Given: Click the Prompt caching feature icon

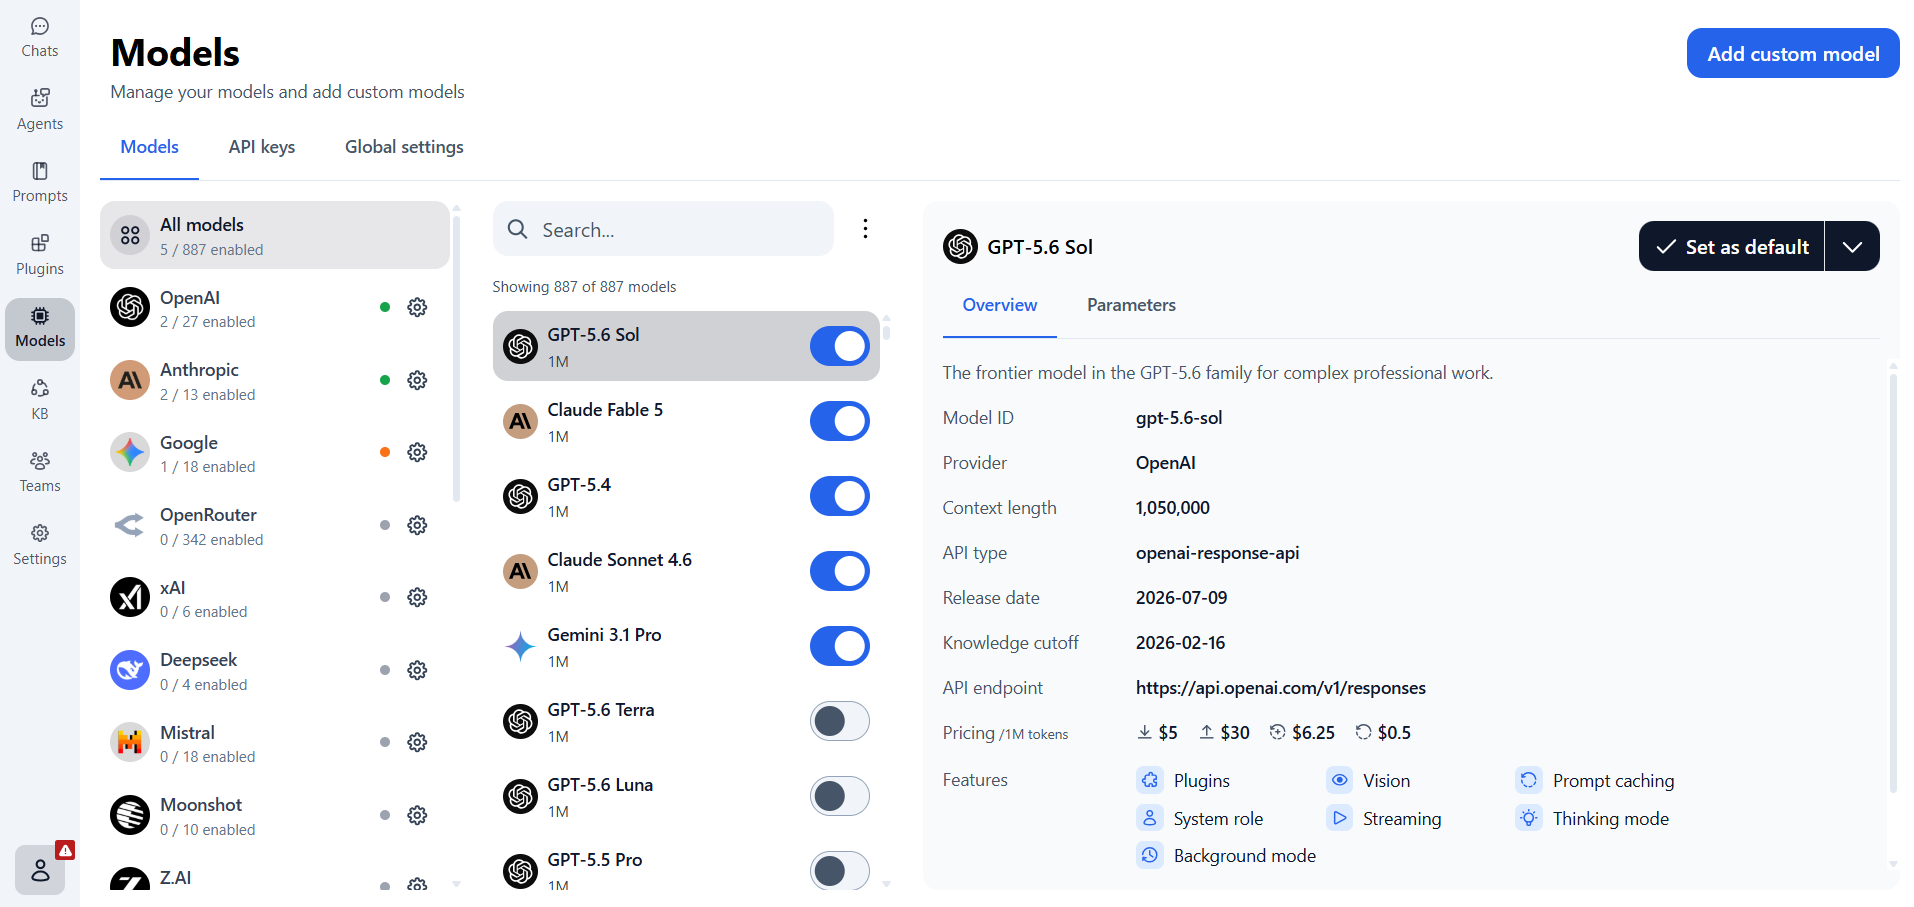Looking at the screenshot, I should [x=1529, y=780].
